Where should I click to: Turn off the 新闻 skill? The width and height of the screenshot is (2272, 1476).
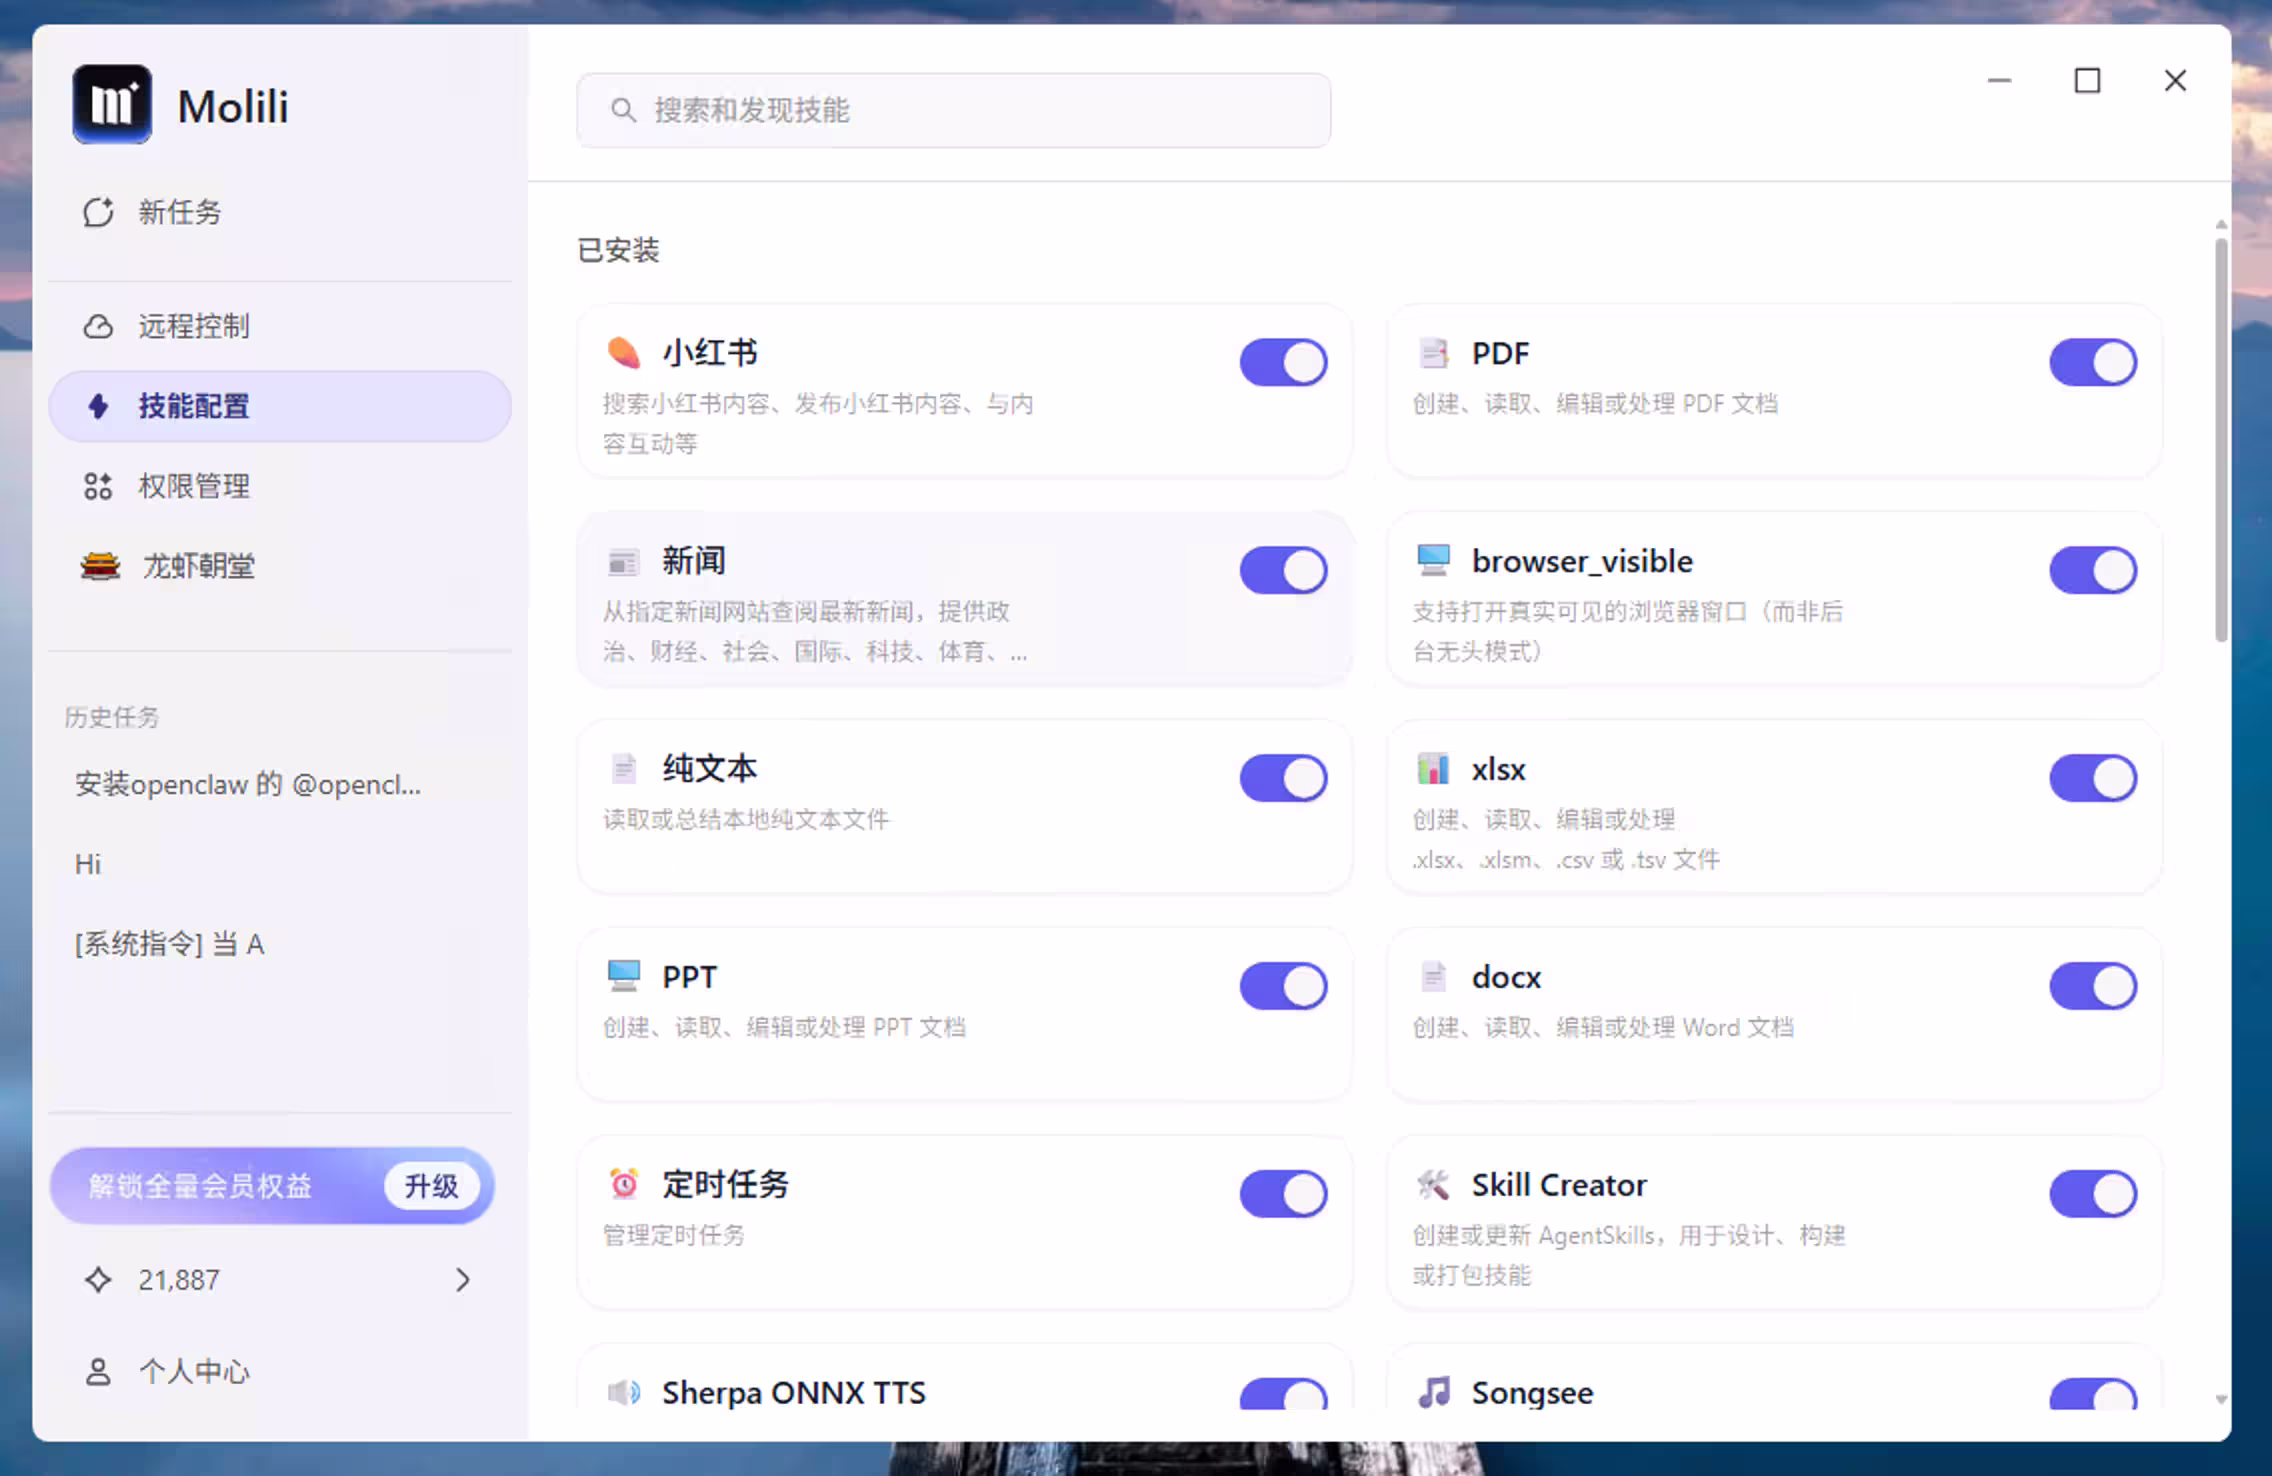1283,570
